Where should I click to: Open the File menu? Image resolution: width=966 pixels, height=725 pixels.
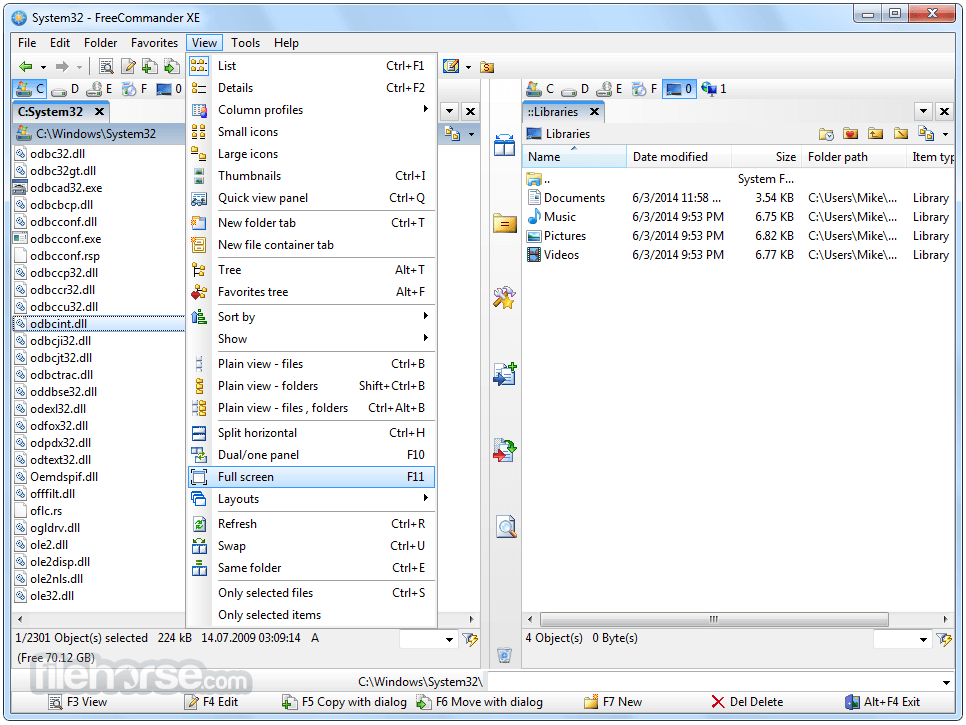27,43
